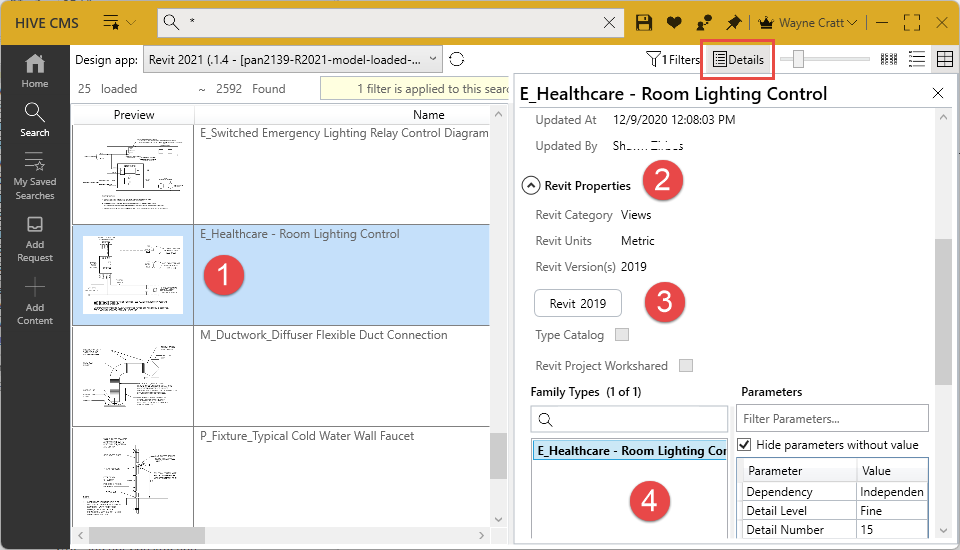The height and width of the screenshot is (550, 960).
Task: Open the Home page in the sidebar
Action: (35, 71)
